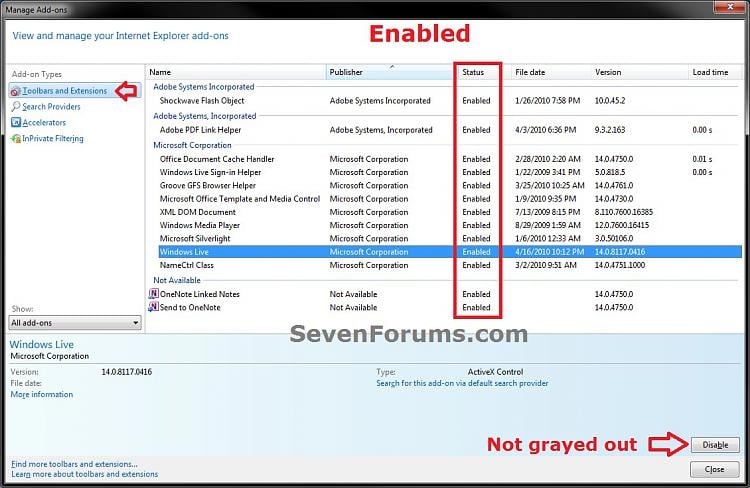
Task: Click Enabled status of Microsoft Silverlight
Action: (x=476, y=238)
